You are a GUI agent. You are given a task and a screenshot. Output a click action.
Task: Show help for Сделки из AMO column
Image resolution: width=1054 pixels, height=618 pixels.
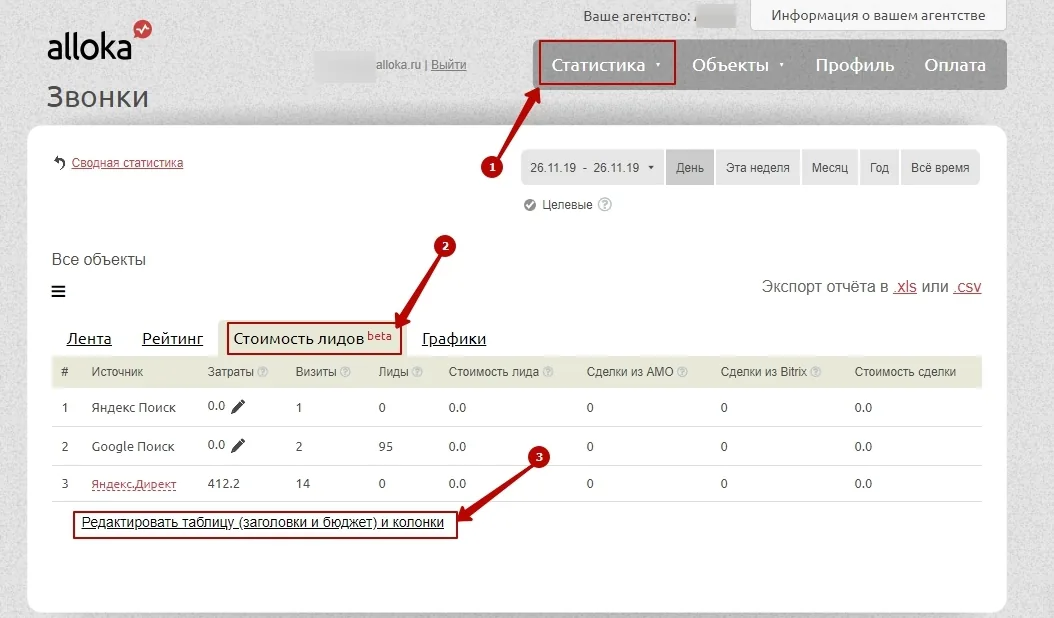click(682, 372)
